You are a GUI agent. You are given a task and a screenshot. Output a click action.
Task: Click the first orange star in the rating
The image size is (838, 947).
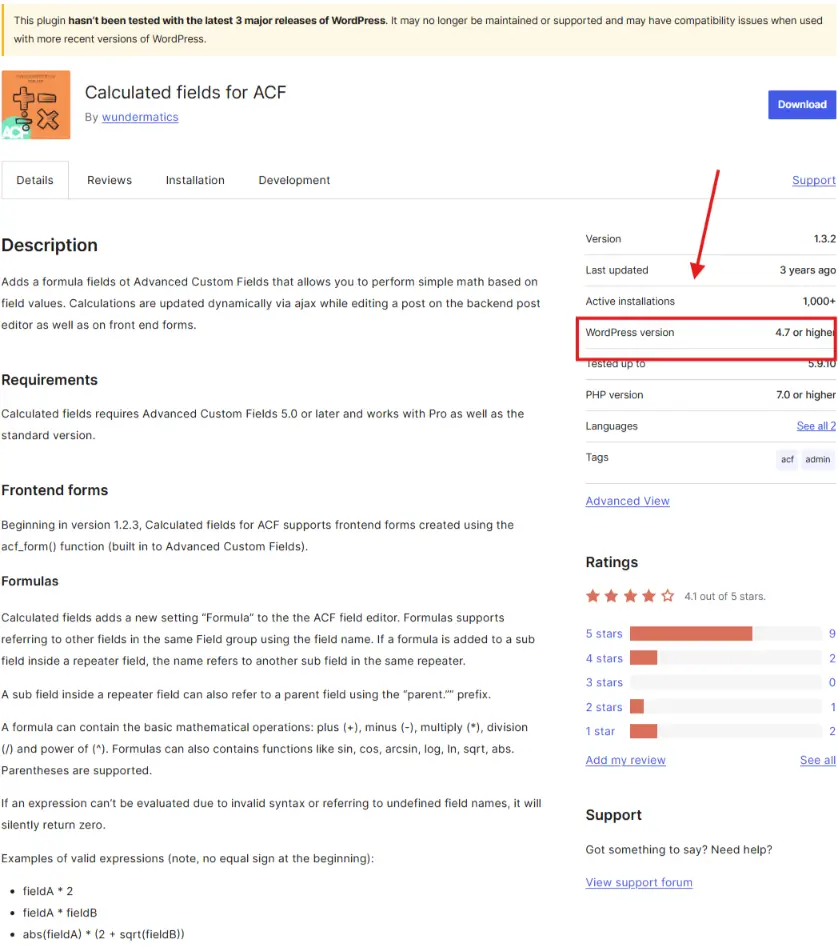tap(594, 595)
